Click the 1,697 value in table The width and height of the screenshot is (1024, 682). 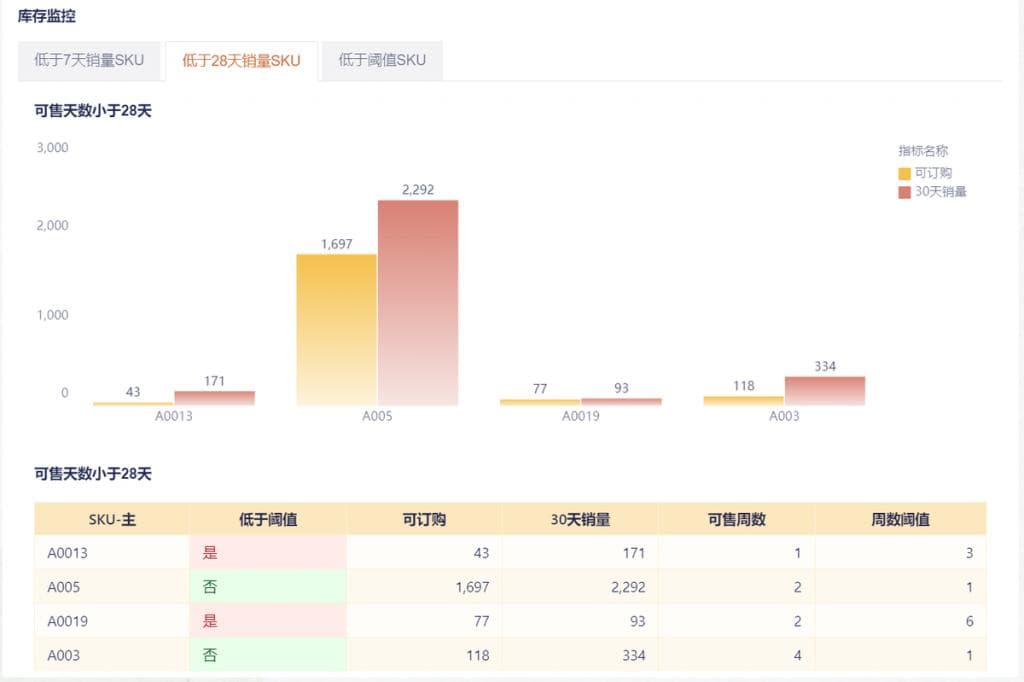472,587
